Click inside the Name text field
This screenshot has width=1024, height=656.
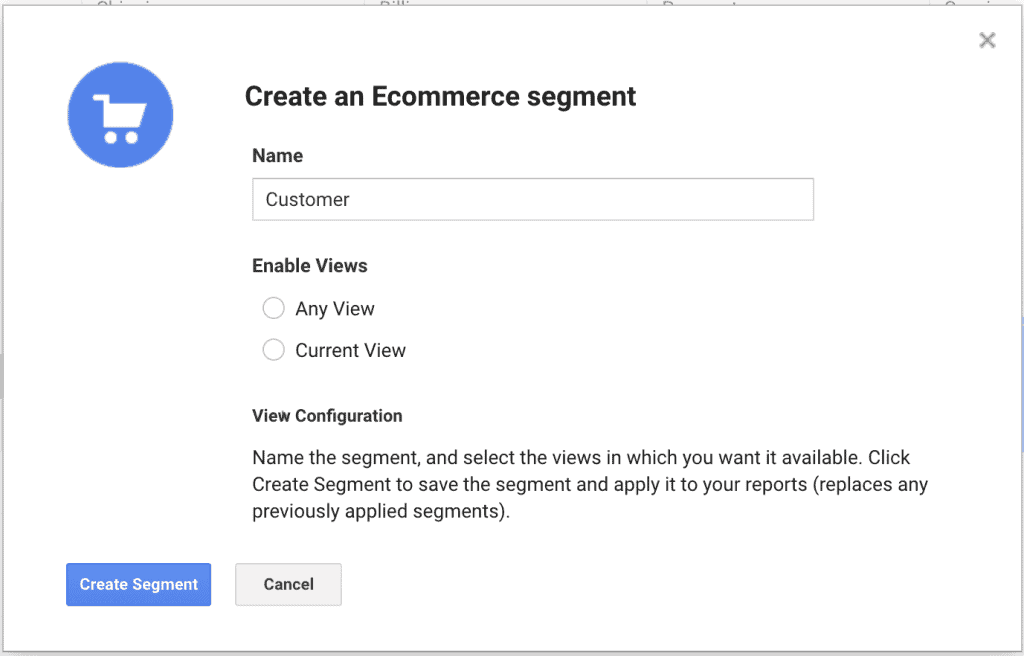coord(532,199)
